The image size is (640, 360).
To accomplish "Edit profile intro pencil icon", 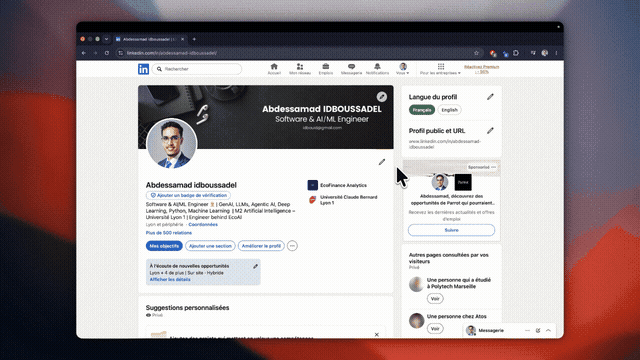I will point(382,162).
